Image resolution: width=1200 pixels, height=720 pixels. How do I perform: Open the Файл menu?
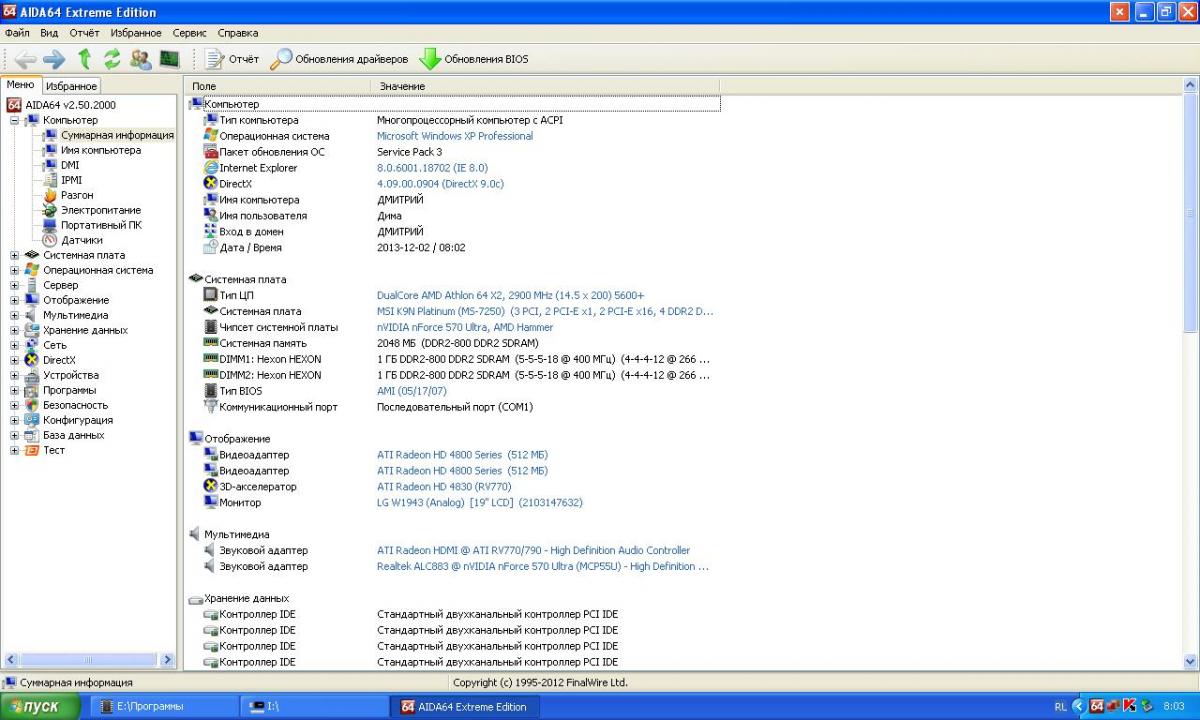pos(17,33)
